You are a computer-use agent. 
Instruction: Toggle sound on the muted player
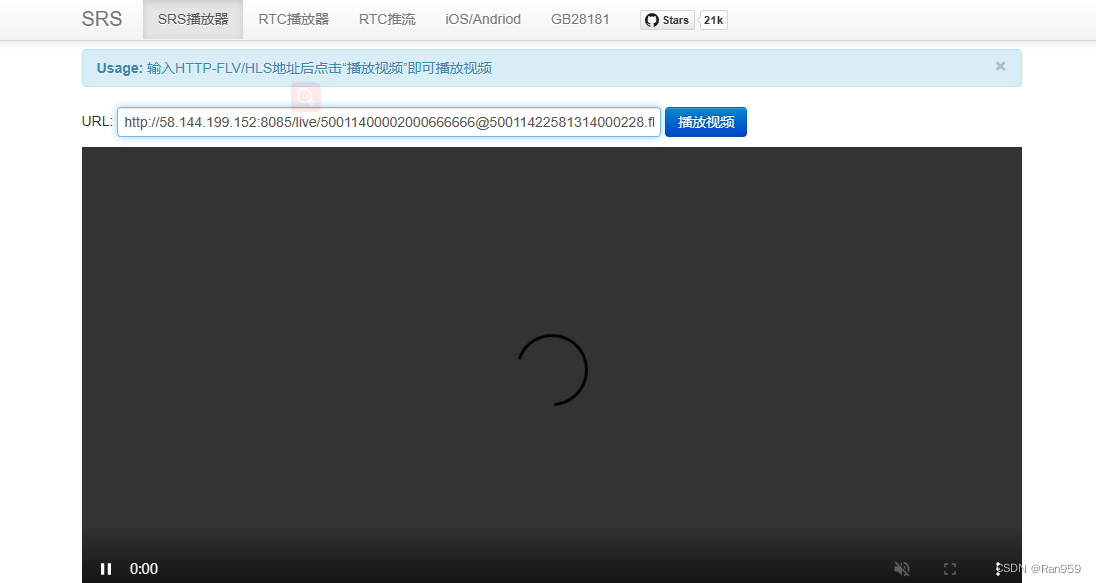pyautogui.click(x=902, y=568)
